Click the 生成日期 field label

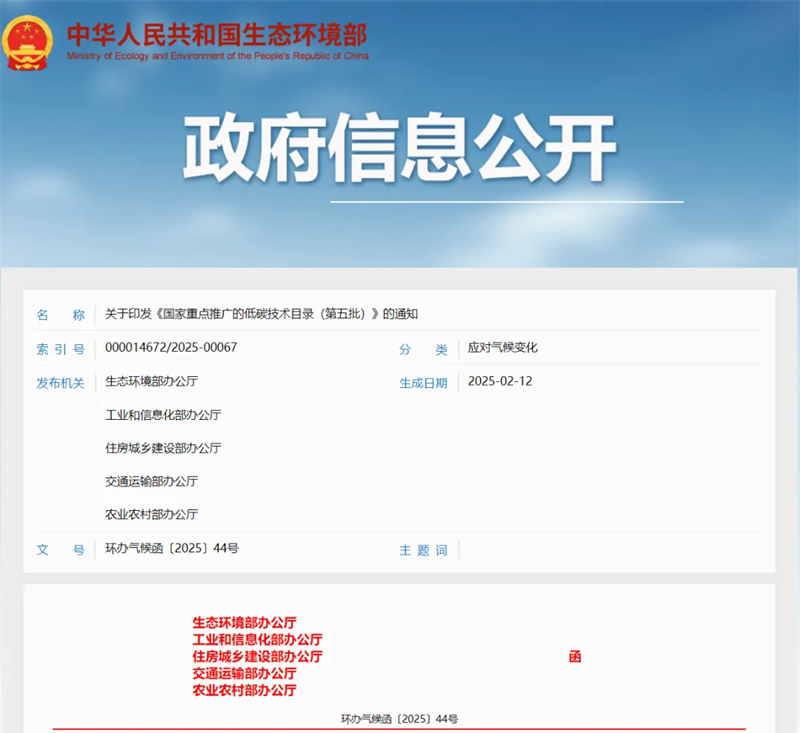pyautogui.click(x=423, y=383)
